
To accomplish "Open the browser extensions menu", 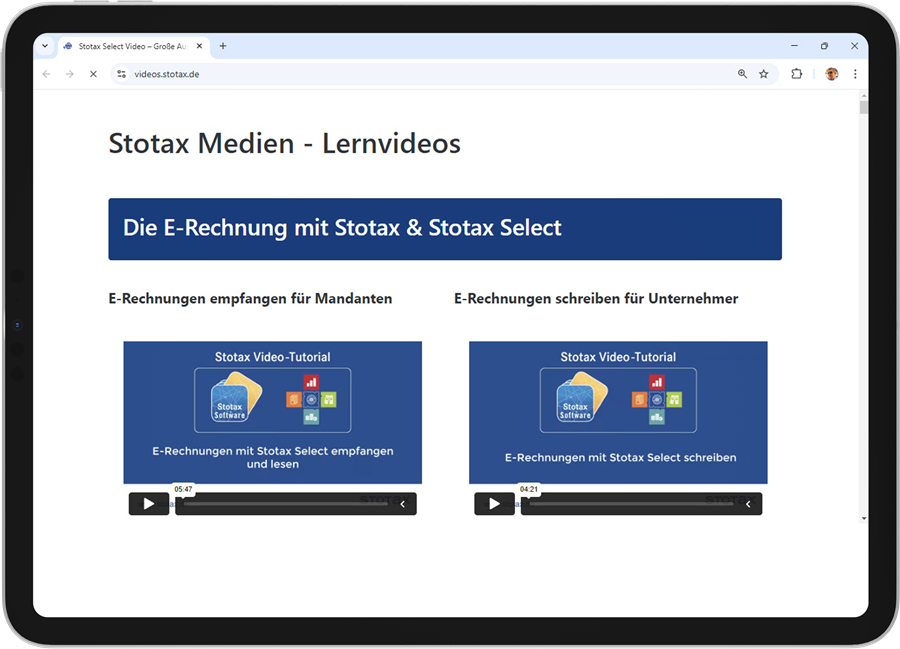I will point(796,74).
